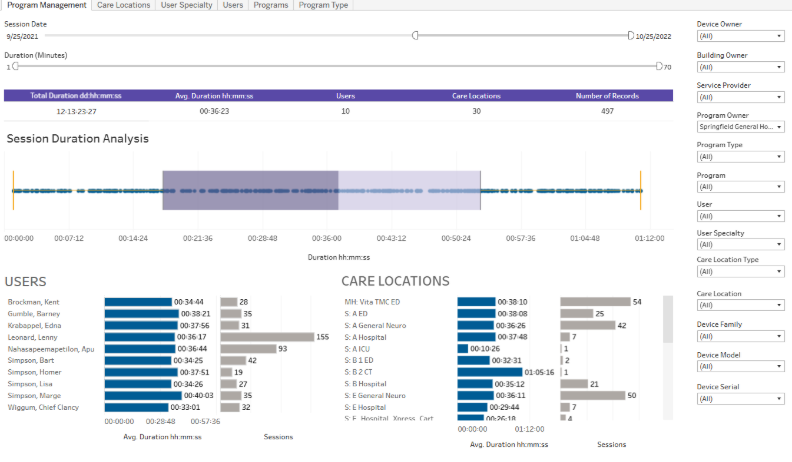Image resolution: width=792 pixels, height=462 pixels.
Task: Open the Building Owner filter dropdown
Action: point(739,68)
